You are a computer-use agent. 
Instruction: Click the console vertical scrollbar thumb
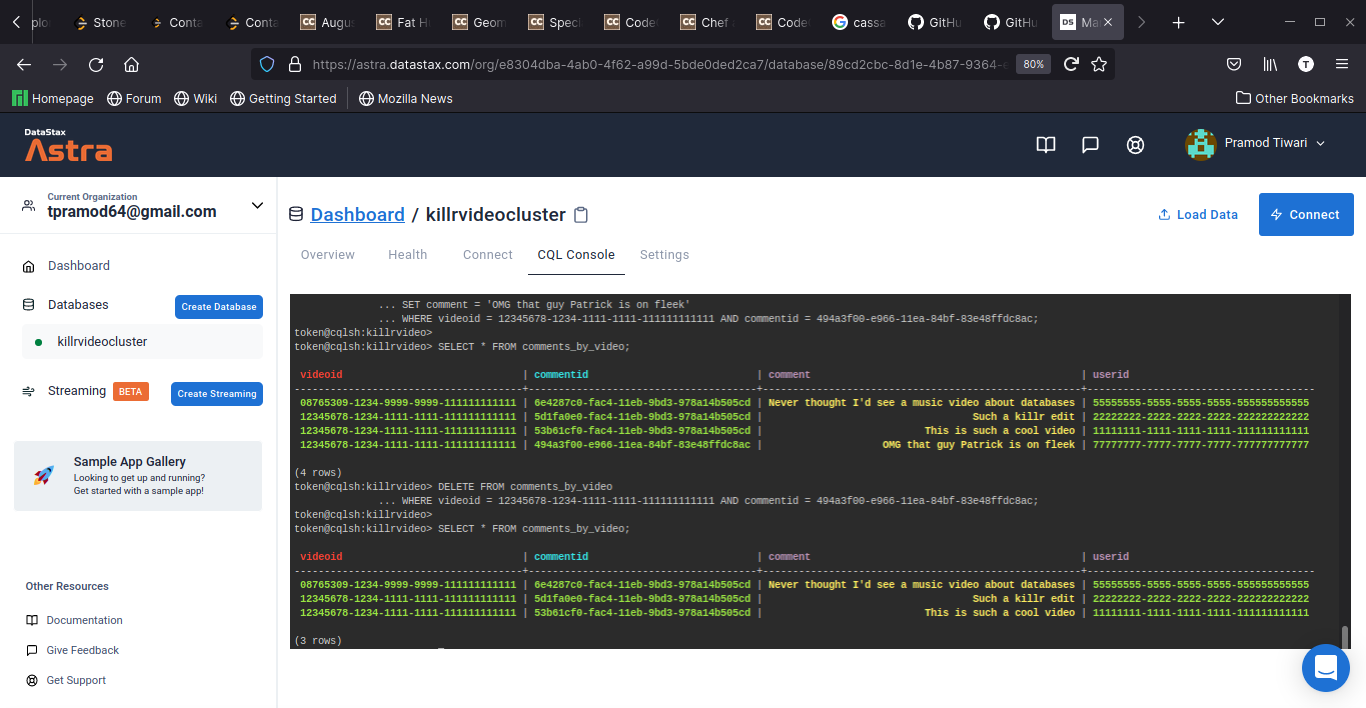point(1345,636)
